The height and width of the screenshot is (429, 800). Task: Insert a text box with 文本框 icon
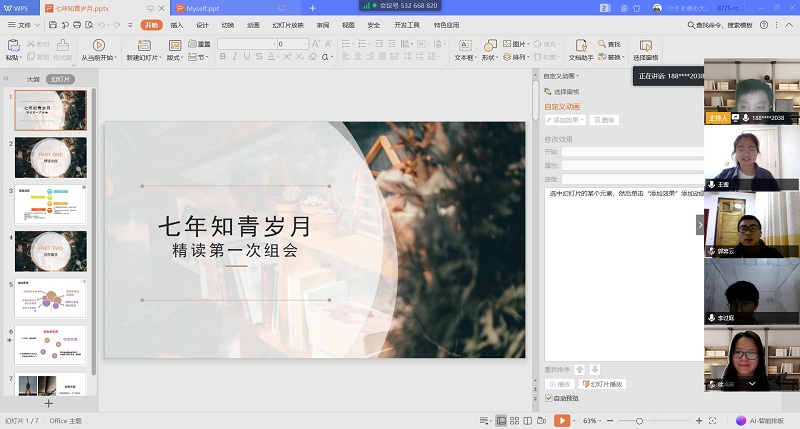coord(464,45)
